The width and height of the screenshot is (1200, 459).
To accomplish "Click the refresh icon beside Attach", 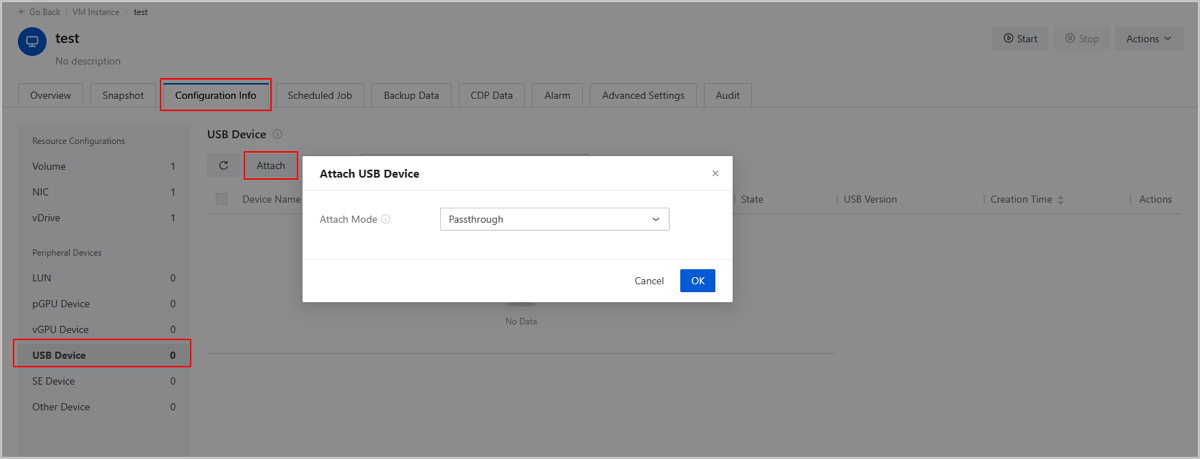I will pos(223,166).
